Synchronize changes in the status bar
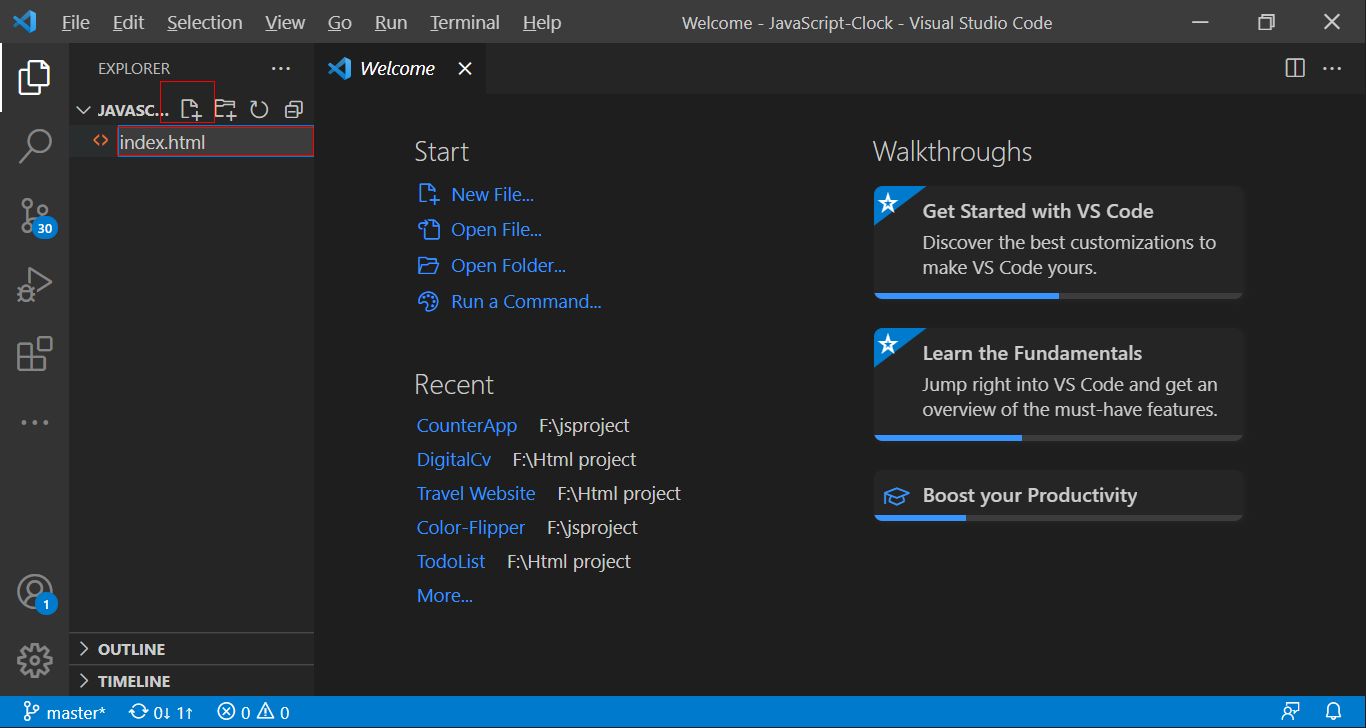This screenshot has height=728, width=1366. [161, 712]
